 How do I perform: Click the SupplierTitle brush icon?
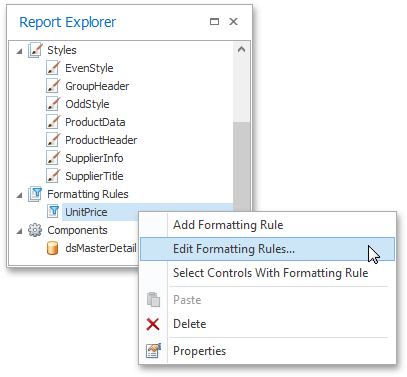[53, 176]
